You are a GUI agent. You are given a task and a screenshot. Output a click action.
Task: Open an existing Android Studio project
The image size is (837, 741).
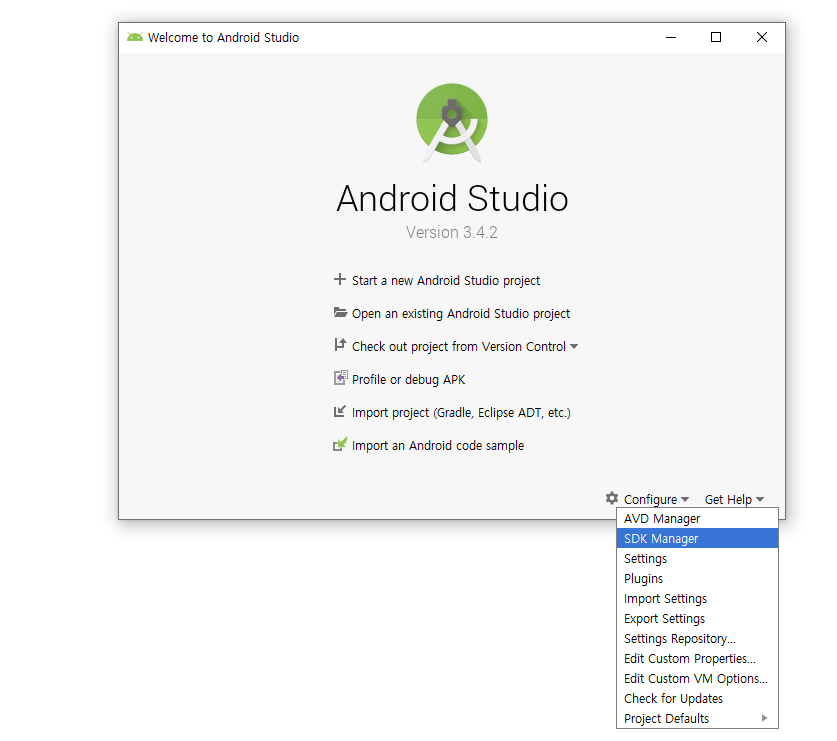[x=461, y=314]
